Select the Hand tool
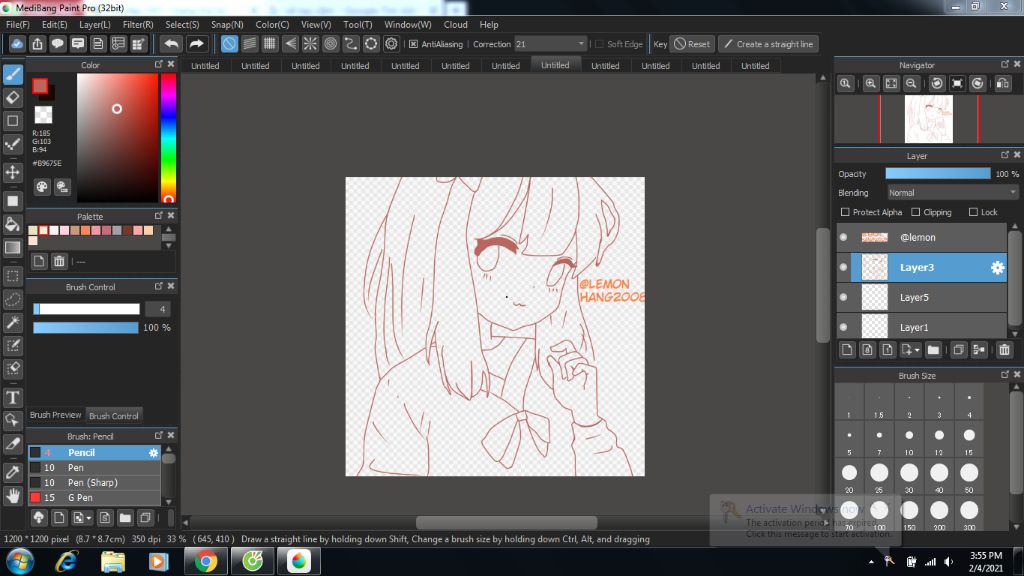Viewport: 1024px width, 576px height. click(13, 496)
